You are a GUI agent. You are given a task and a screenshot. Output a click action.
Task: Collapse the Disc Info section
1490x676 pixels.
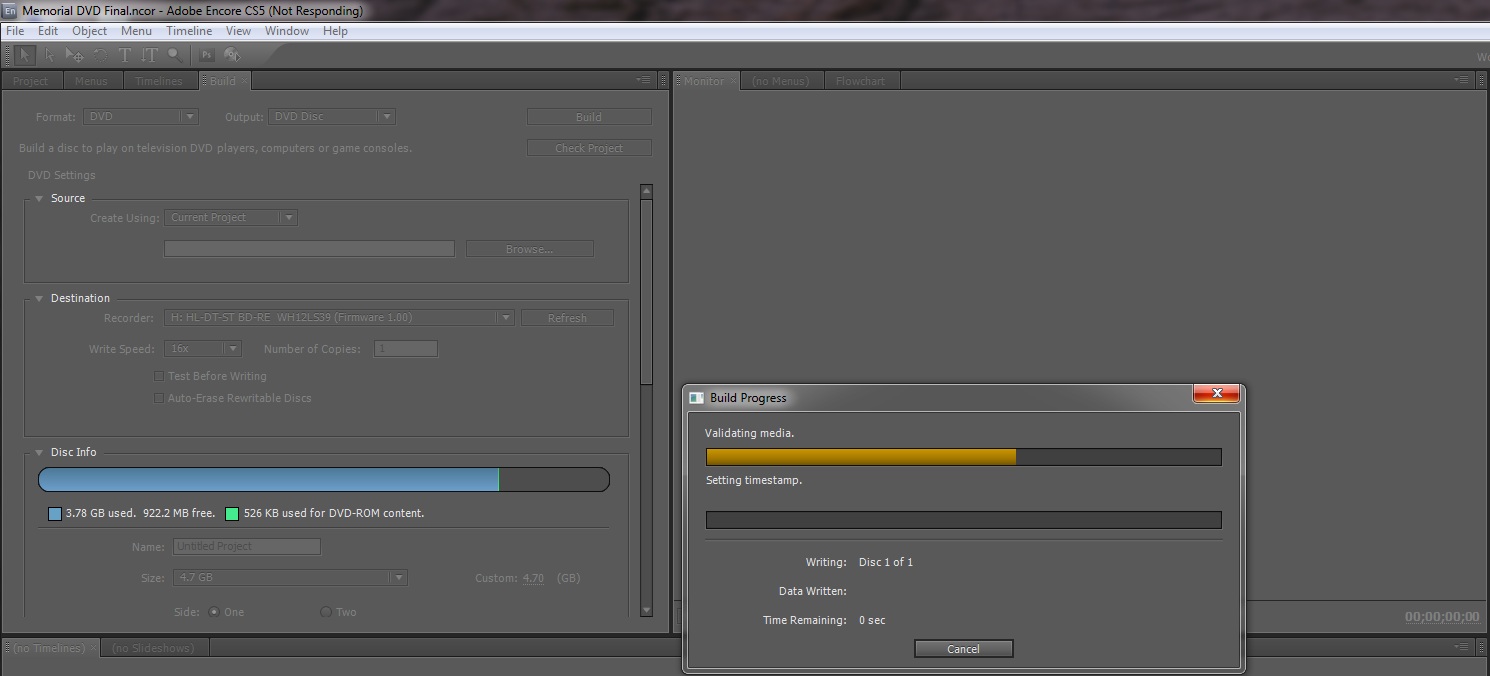pyautogui.click(x=40, y=453)
